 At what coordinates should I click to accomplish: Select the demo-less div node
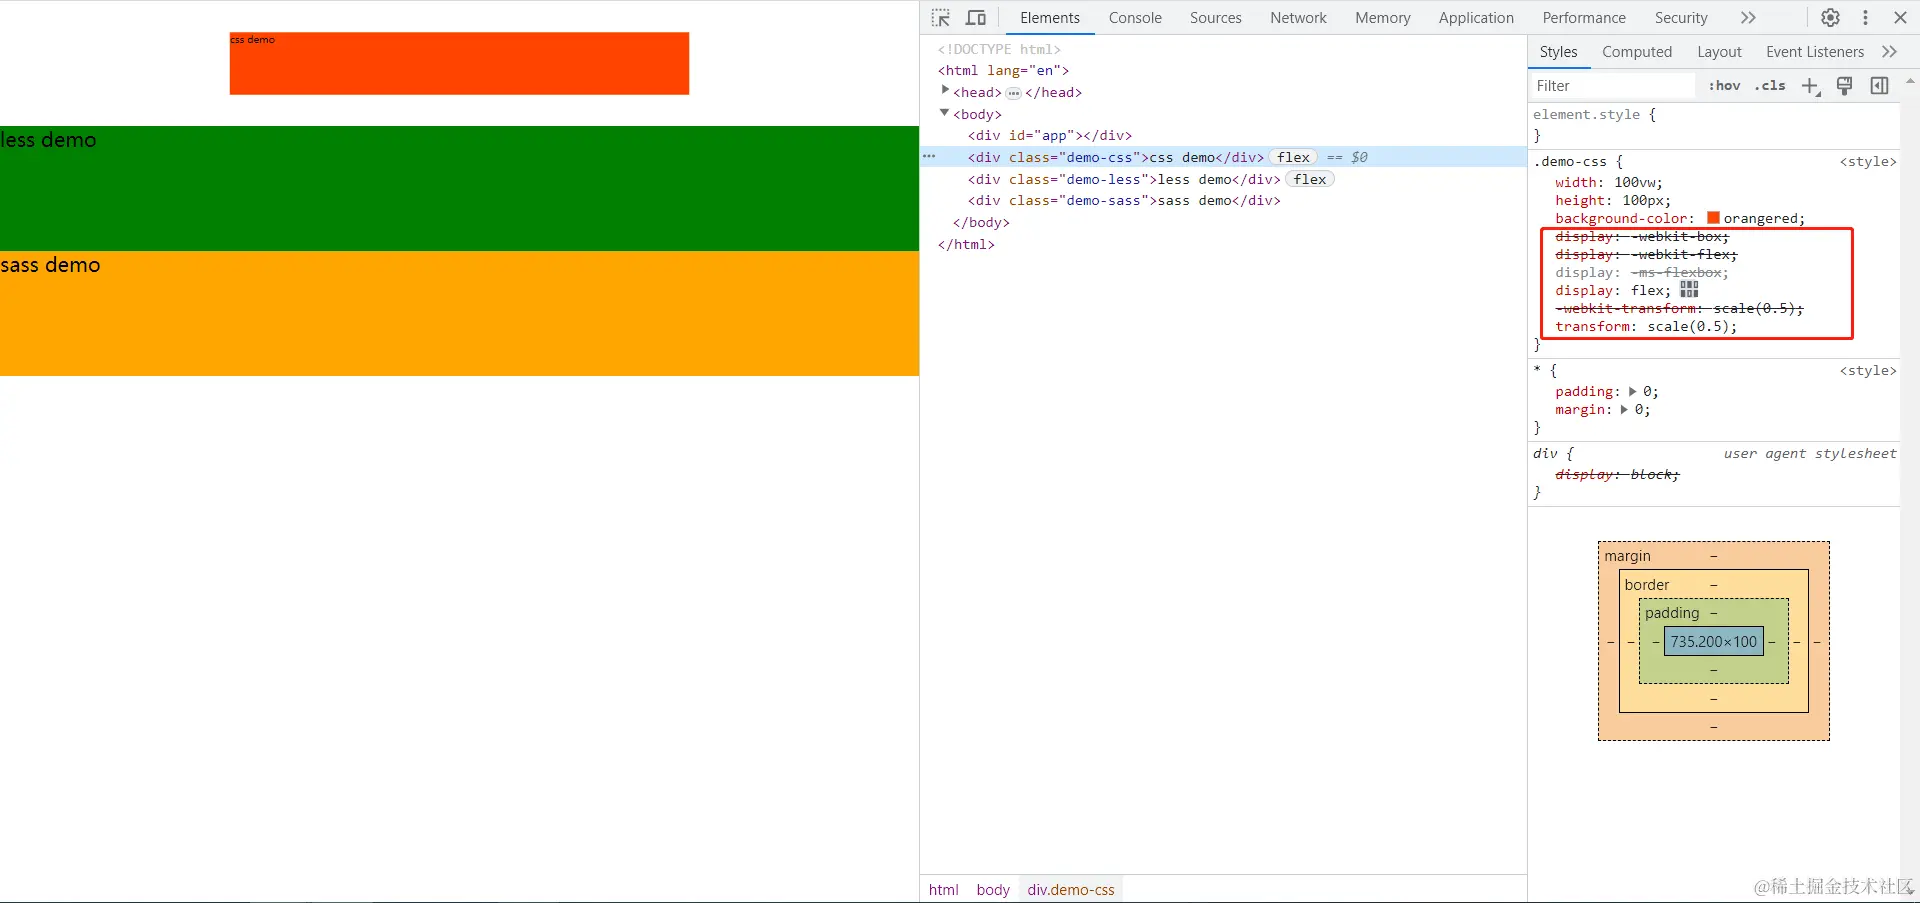point(1124,179)
